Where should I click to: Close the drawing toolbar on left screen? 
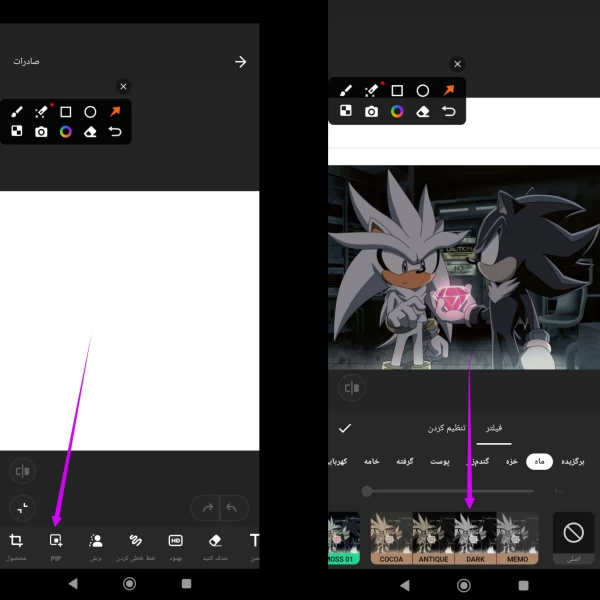pos(123,86)
